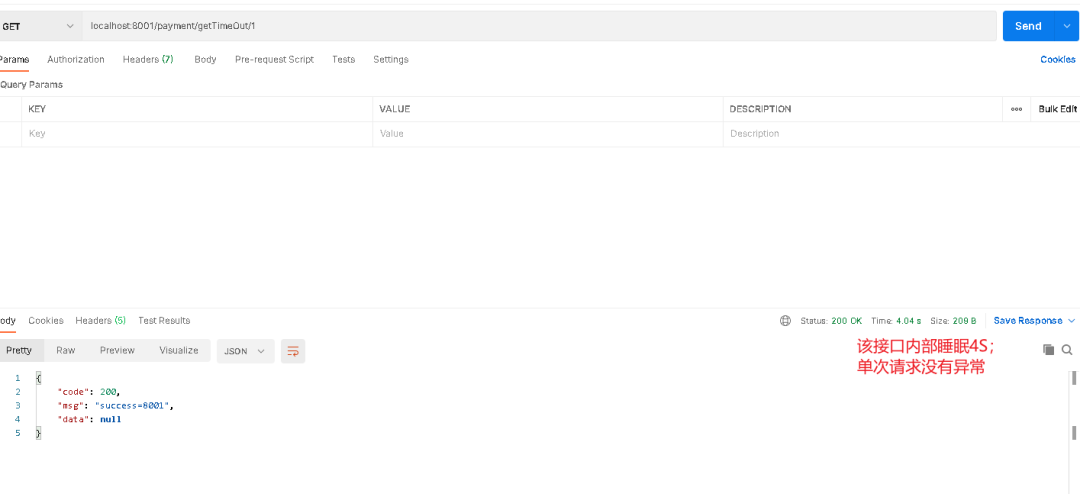
Task: Open the Tests tab
Action: [x=343, y=59]
